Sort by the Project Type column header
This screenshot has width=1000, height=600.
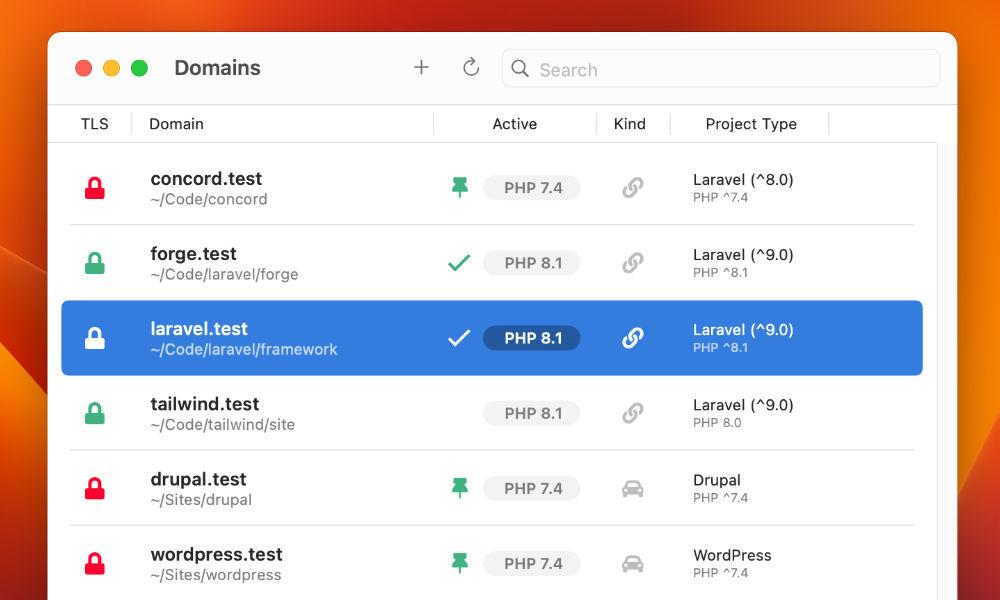pyautogui.click(x=751, y=124)
